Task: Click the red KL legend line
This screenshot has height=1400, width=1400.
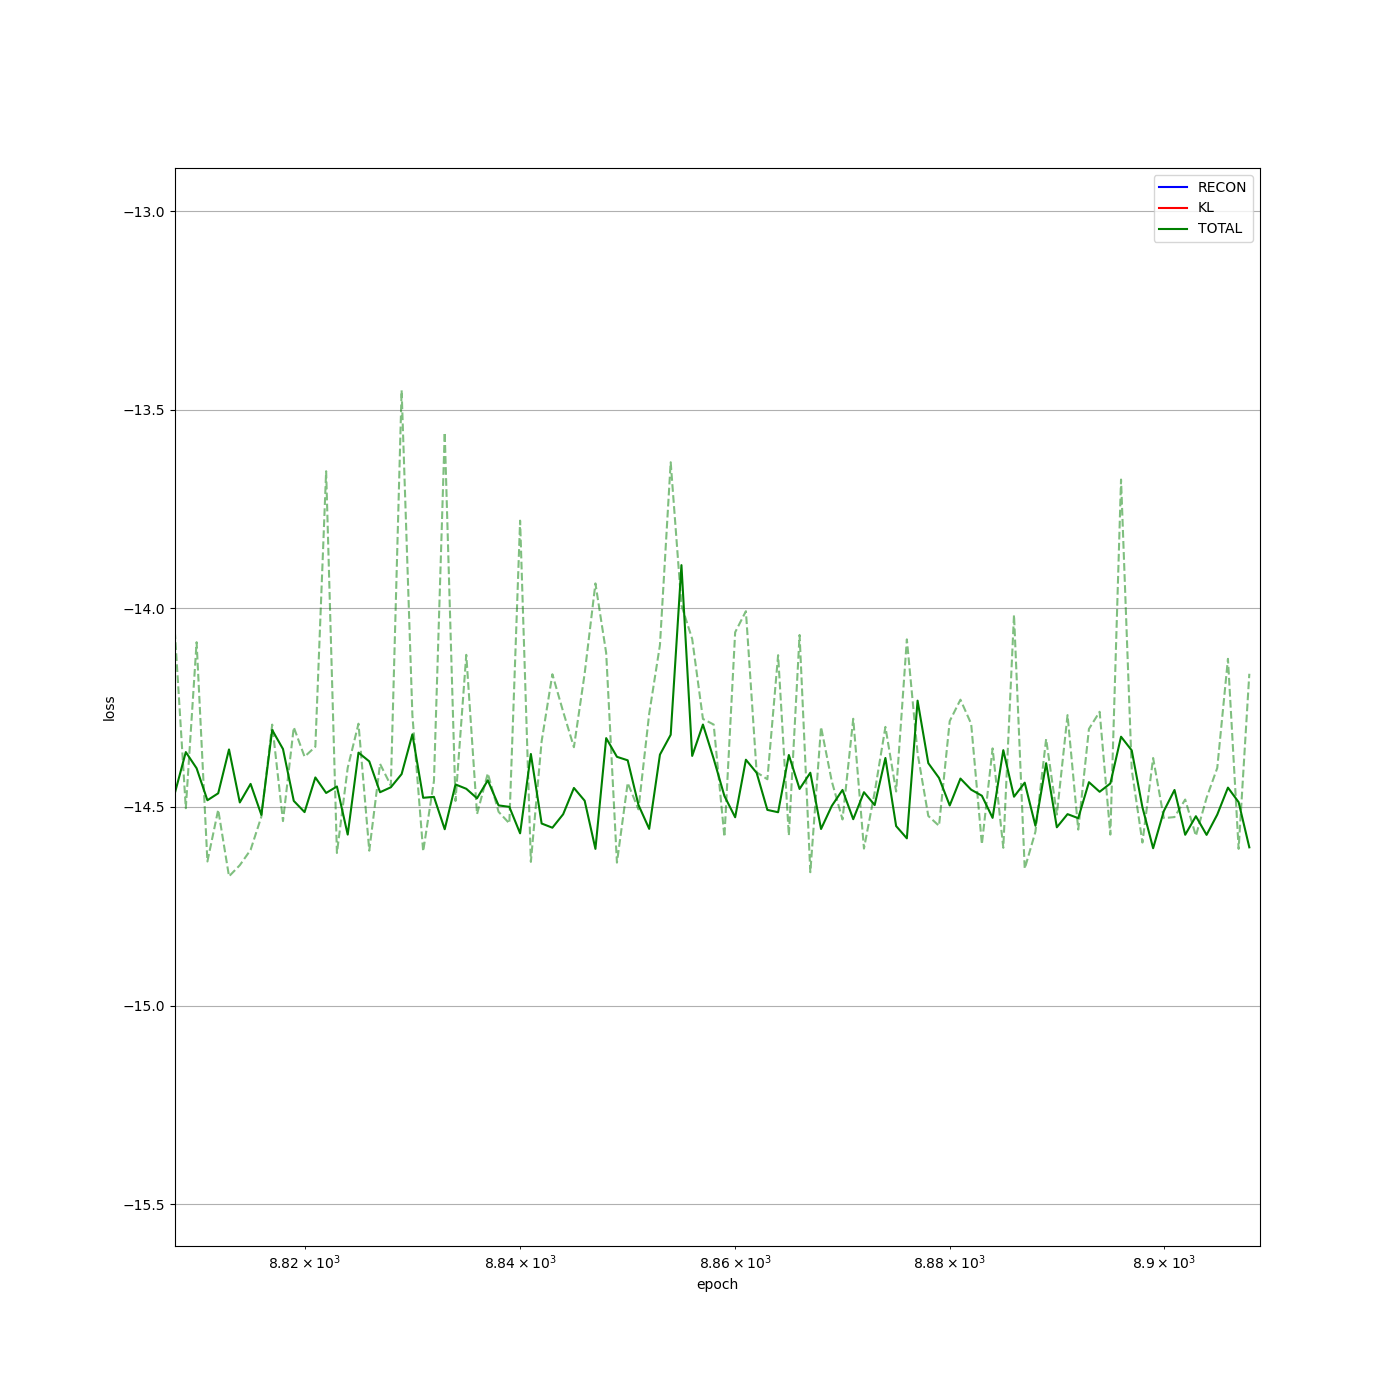Action: click(x=1173, y=208)
